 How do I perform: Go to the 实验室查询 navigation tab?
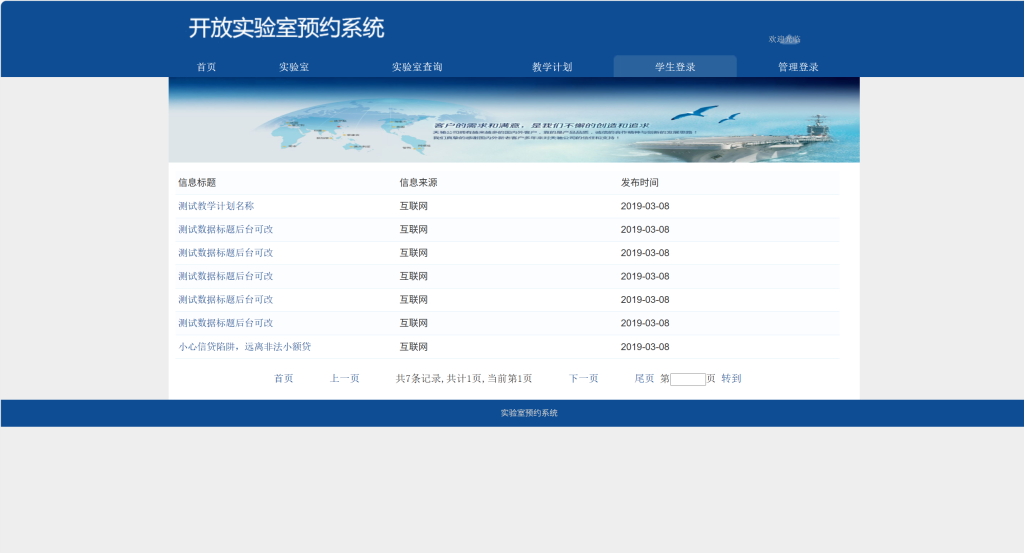pos(417,67)
